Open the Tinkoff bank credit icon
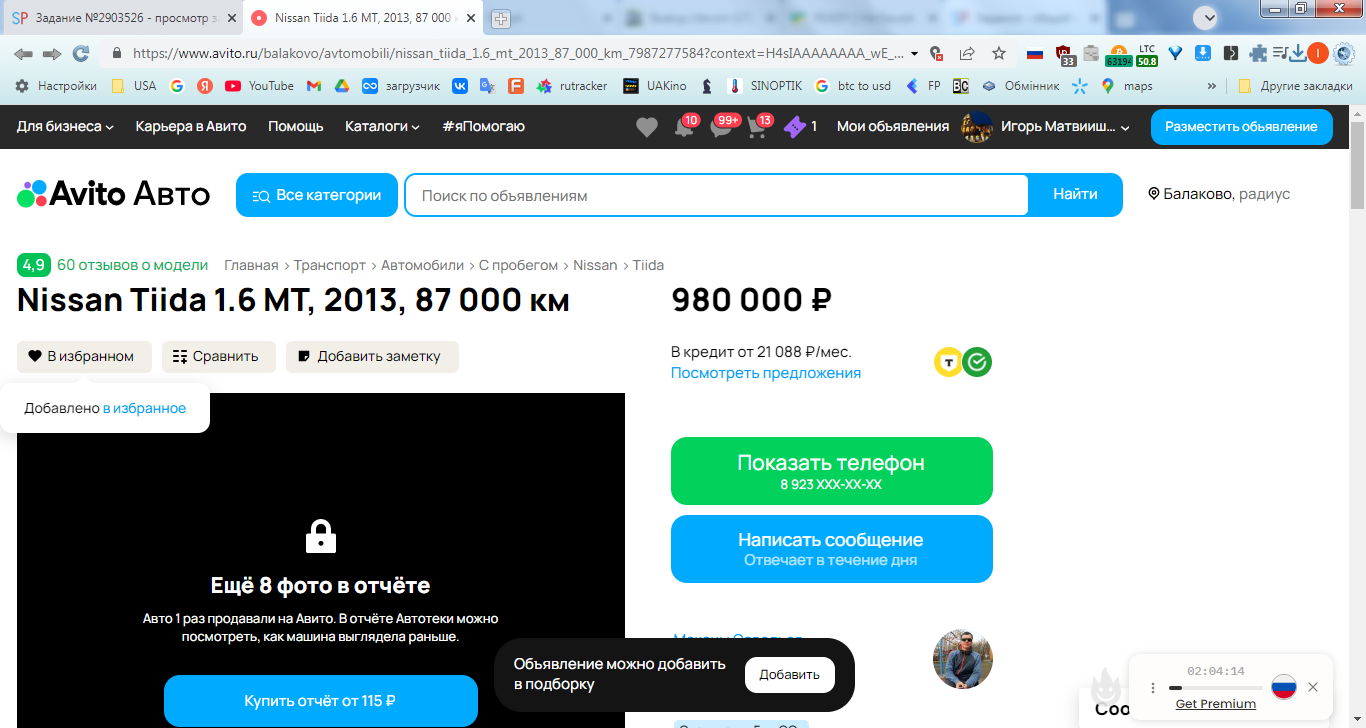The width and height of the screenshot is (1366, 728). point(948,362)
